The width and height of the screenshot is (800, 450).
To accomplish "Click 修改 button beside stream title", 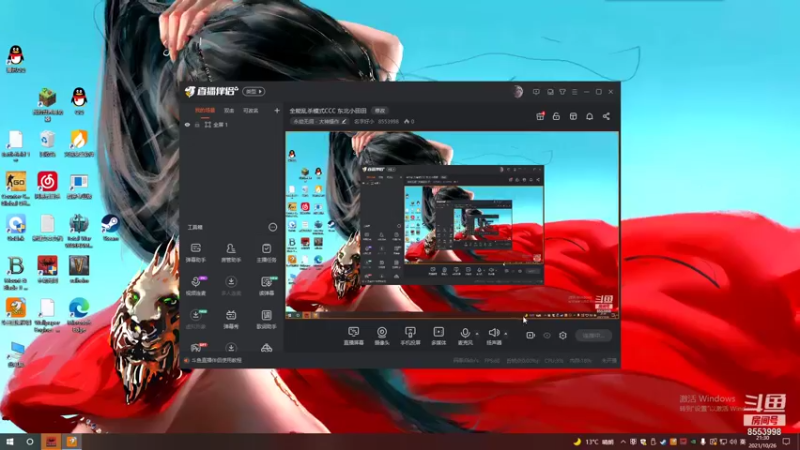I will tap(380, 110).
